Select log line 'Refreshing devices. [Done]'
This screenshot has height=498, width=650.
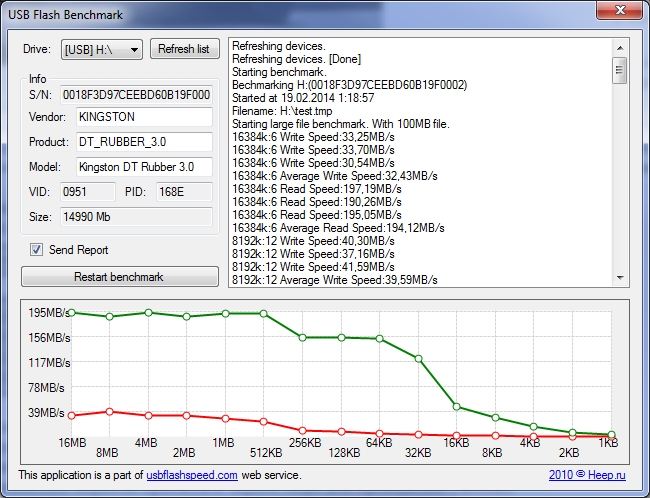[296, 59]
